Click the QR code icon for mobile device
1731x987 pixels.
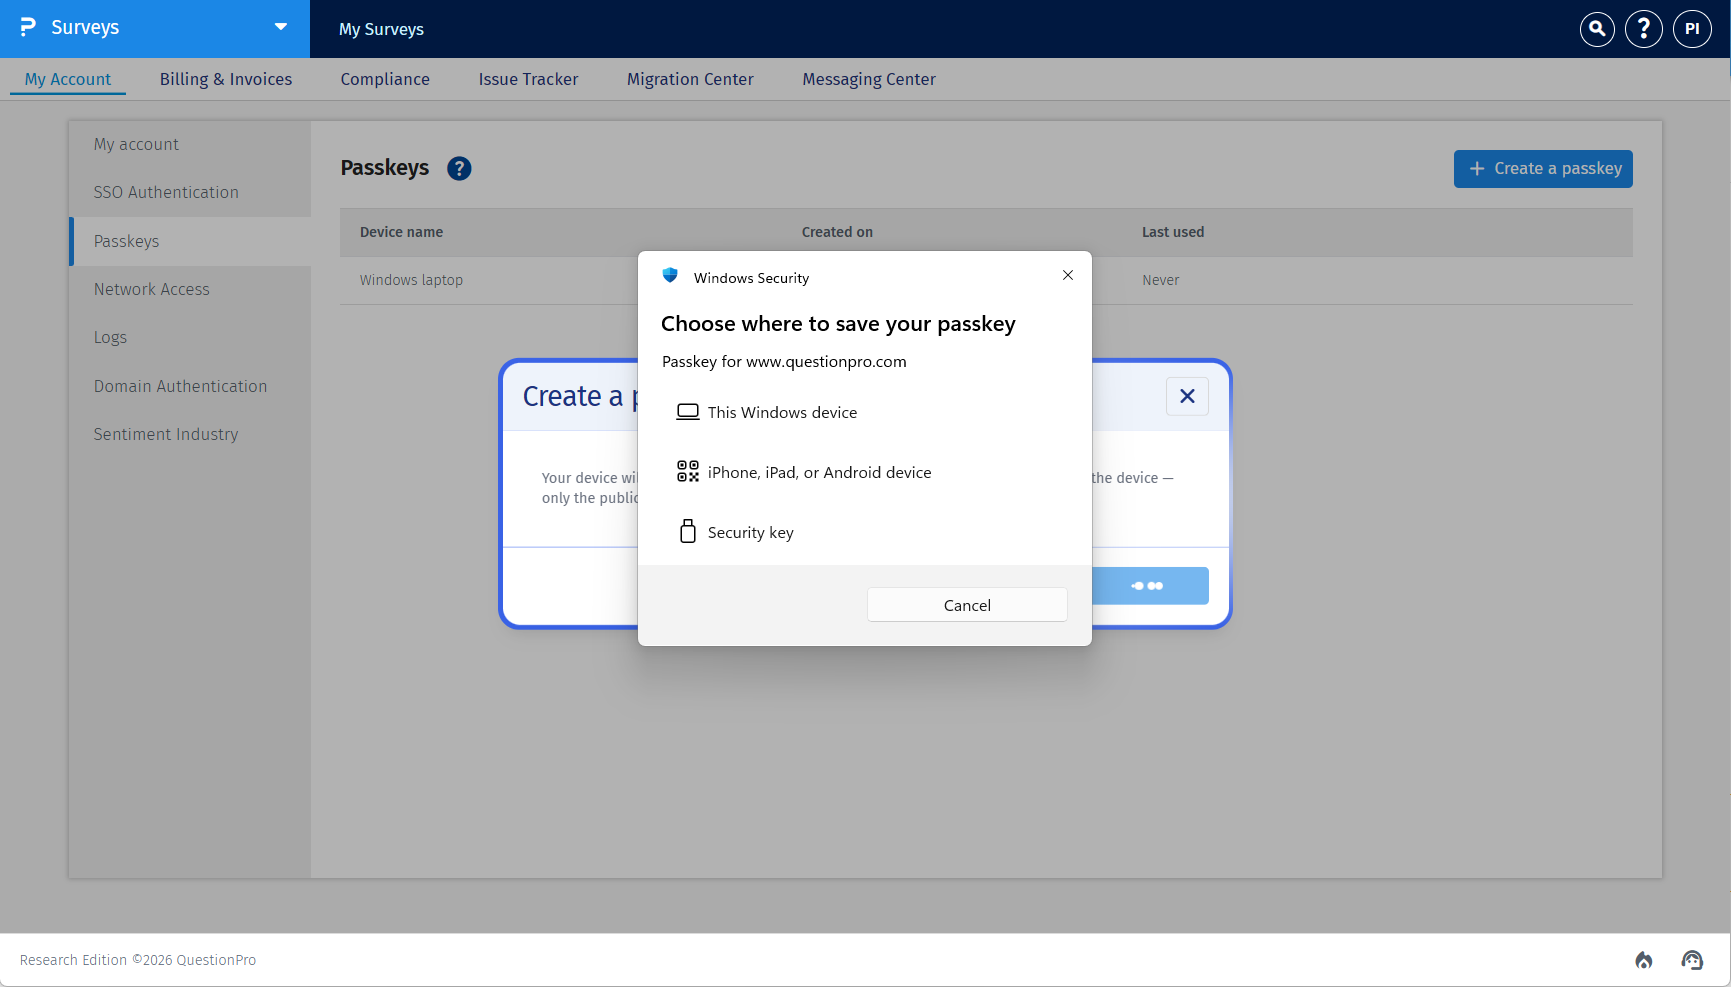688,472
